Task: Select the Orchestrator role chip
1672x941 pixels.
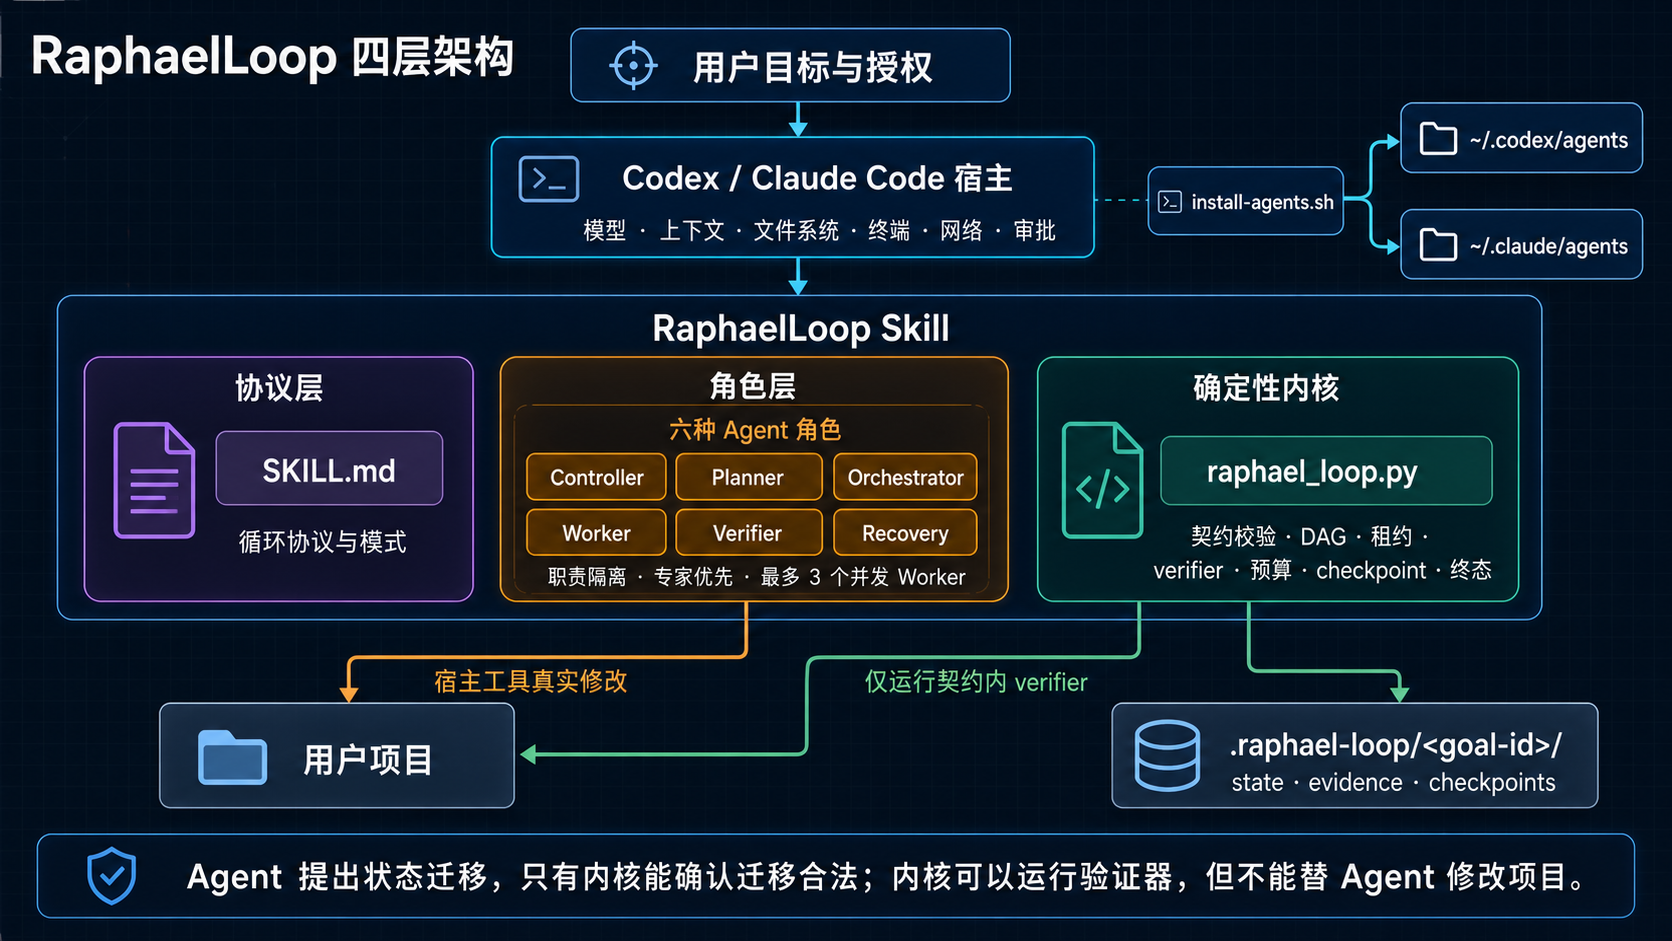Action: coord(905,477)
